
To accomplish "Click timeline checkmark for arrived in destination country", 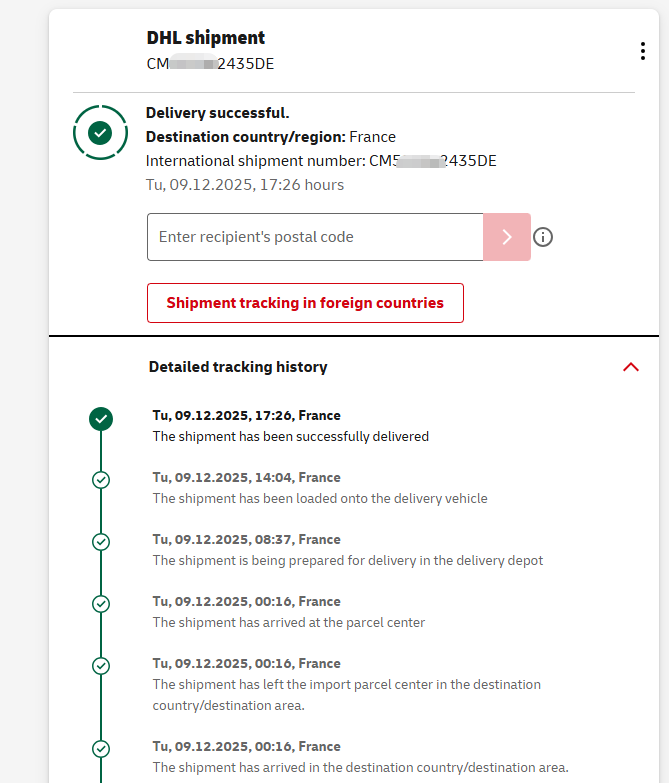I will [101, 748].
